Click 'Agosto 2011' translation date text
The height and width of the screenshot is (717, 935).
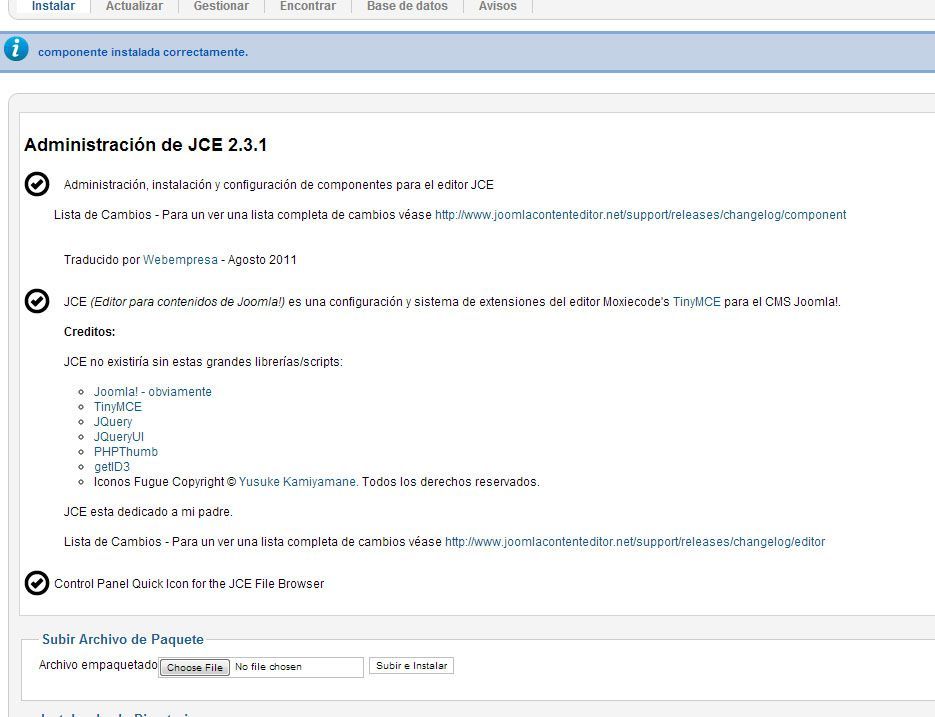tap(262, 259)
